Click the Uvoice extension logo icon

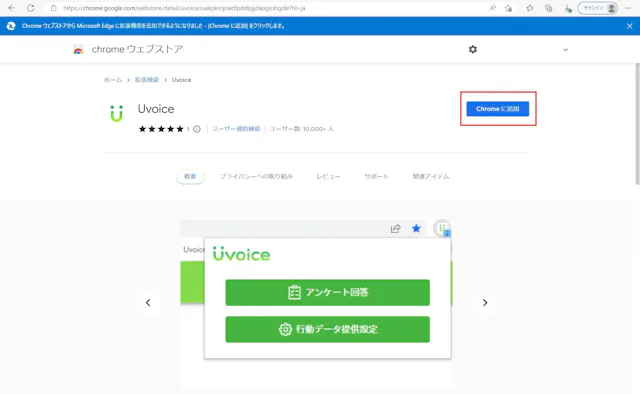116,114
